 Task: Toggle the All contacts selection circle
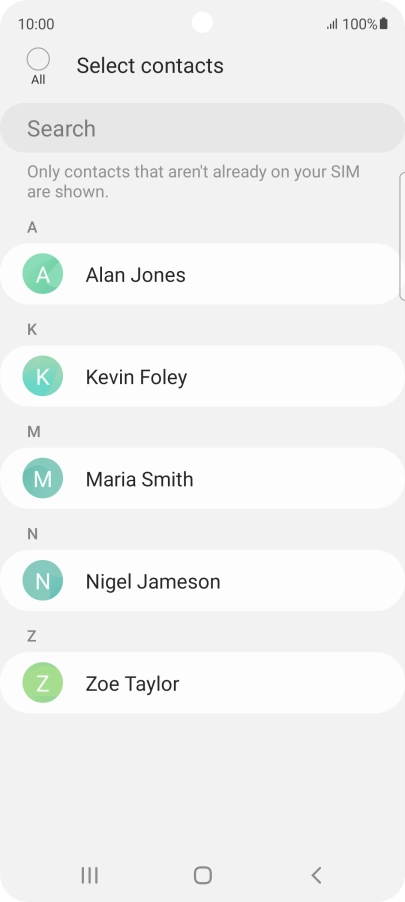tap(38, 59)
